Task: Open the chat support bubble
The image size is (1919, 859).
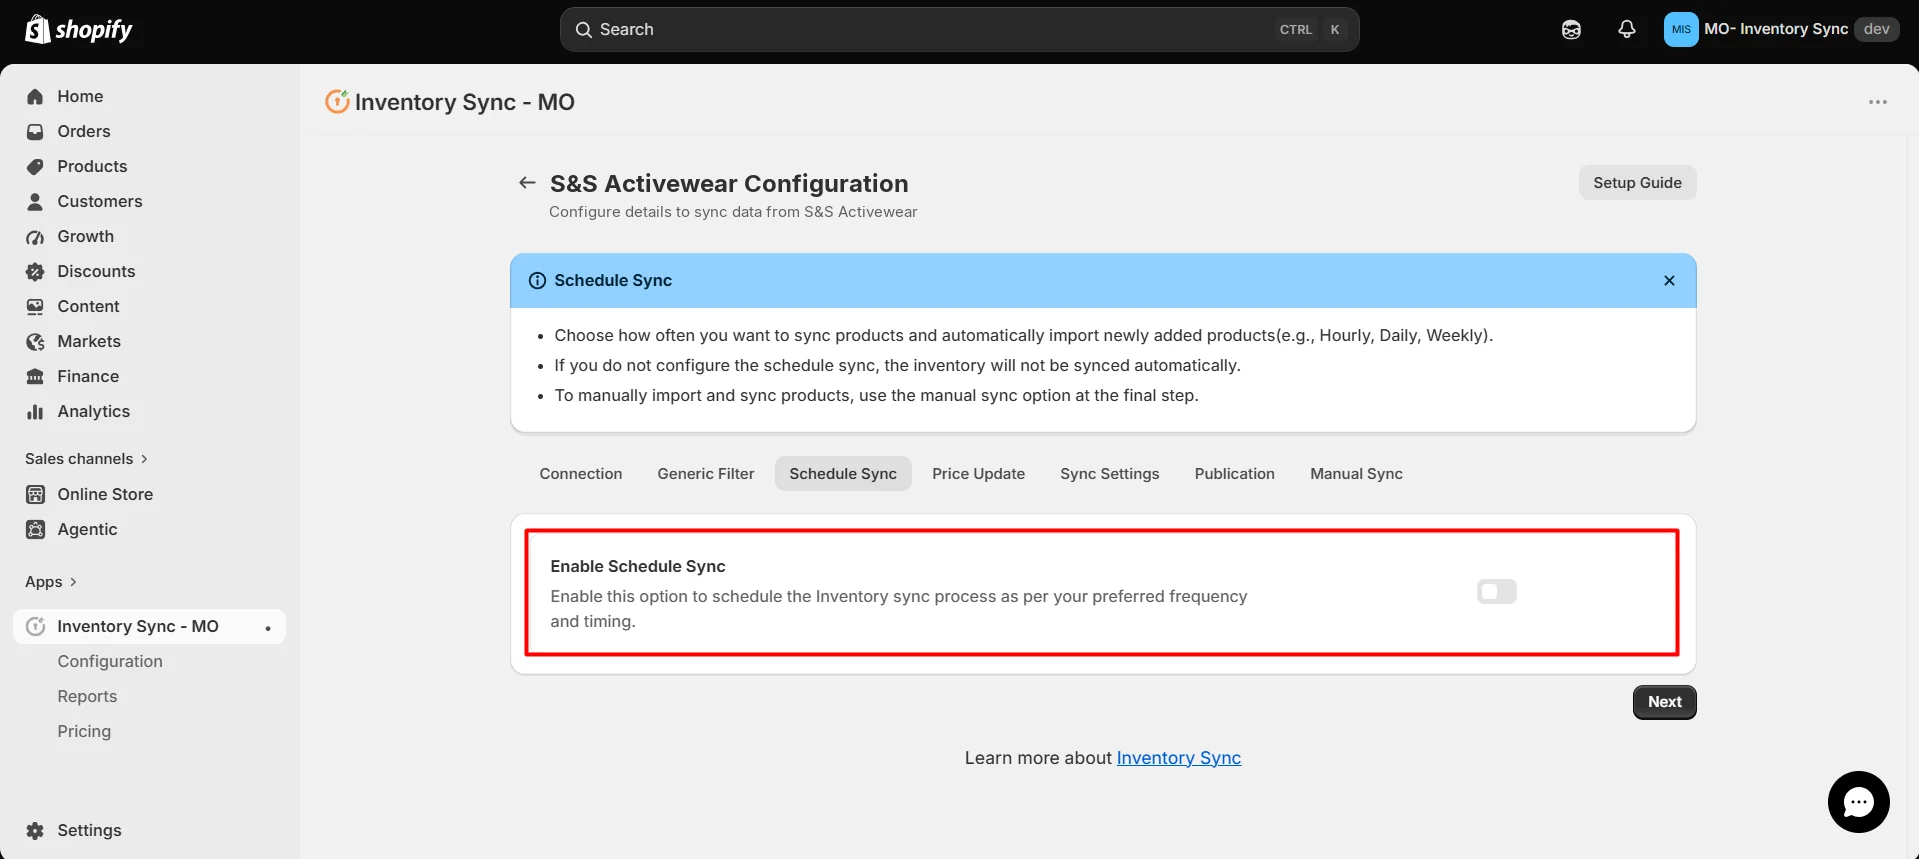Action: tap(1858, 802)
